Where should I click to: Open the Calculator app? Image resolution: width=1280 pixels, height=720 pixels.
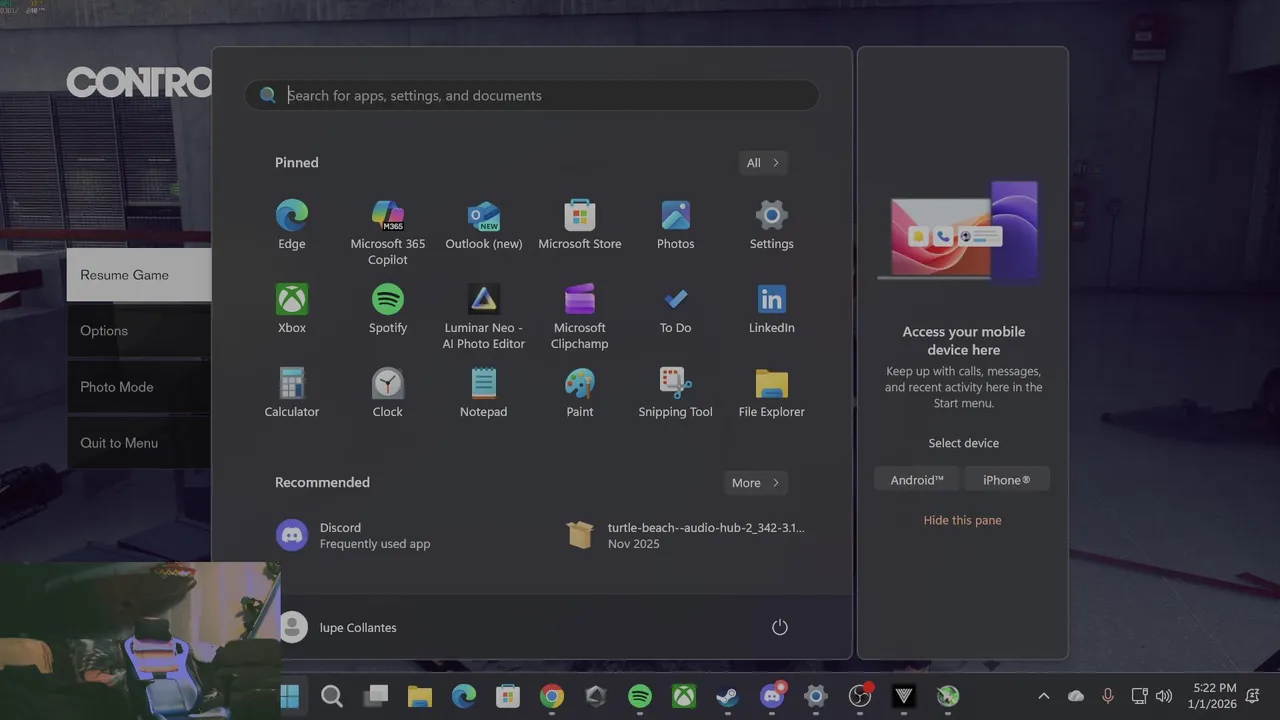[x=292, y=393]
